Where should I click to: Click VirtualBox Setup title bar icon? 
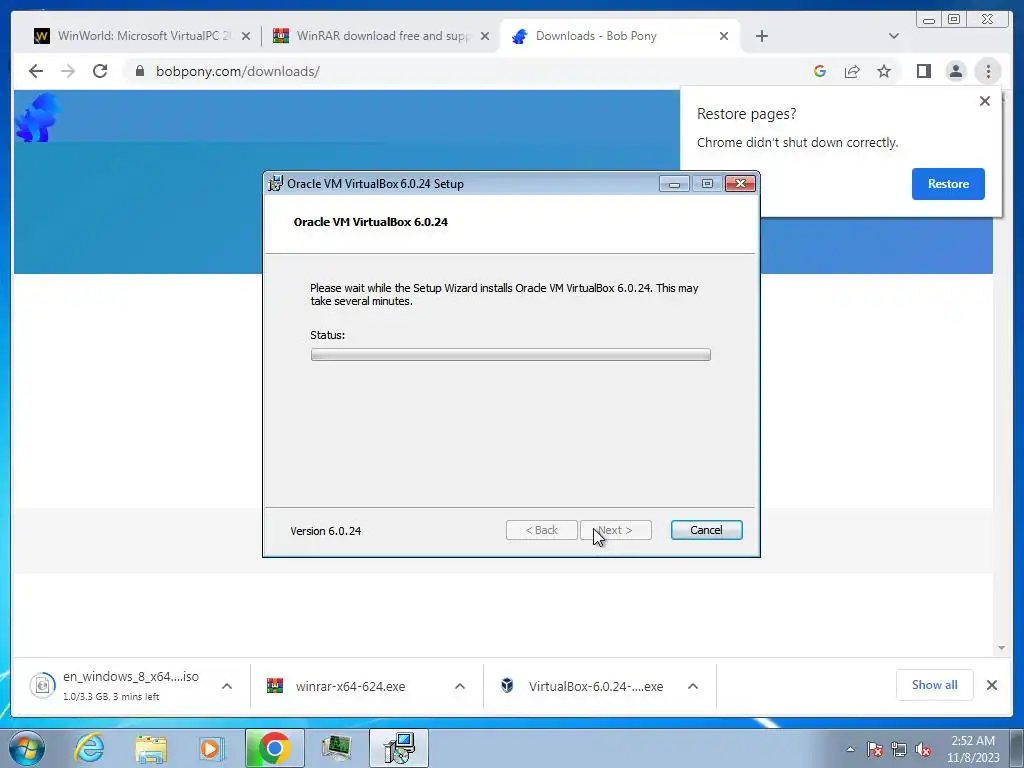276,184
